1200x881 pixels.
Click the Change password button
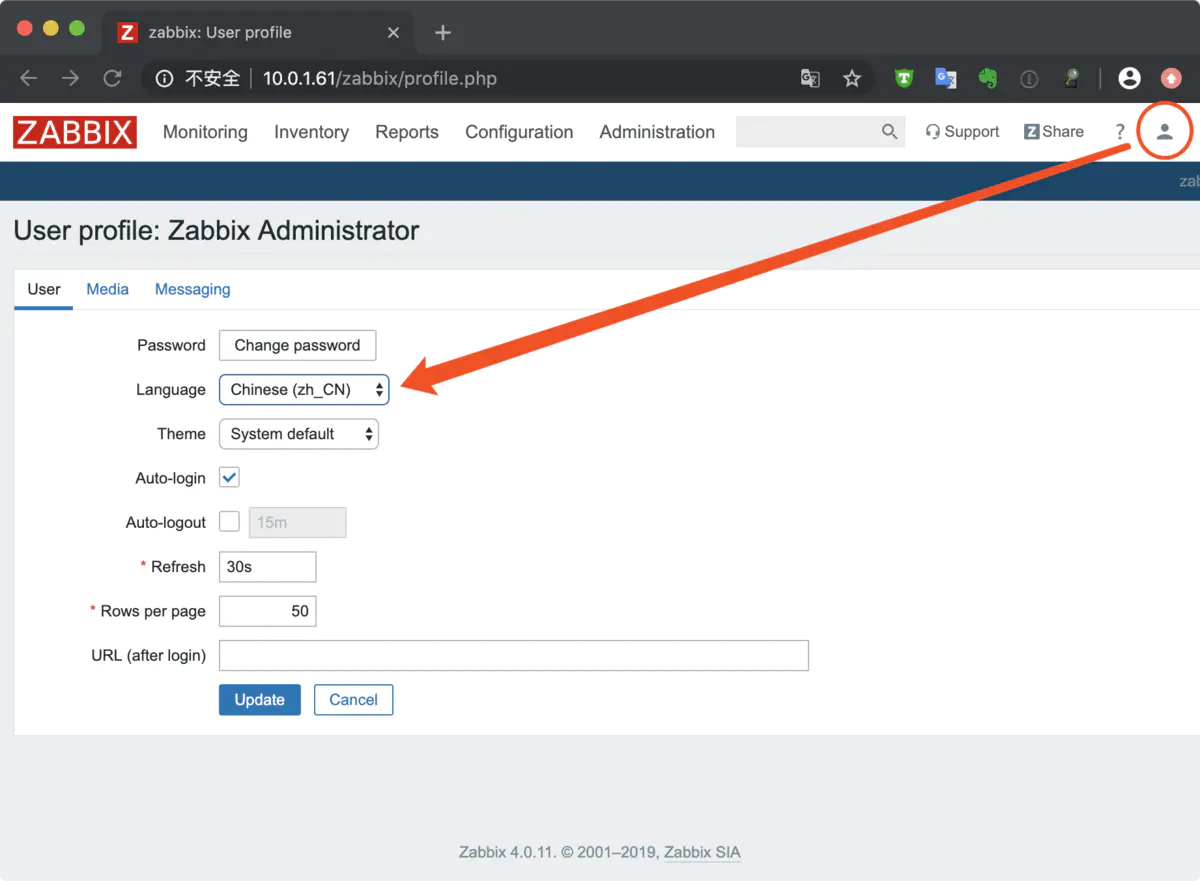click(297, 345)
